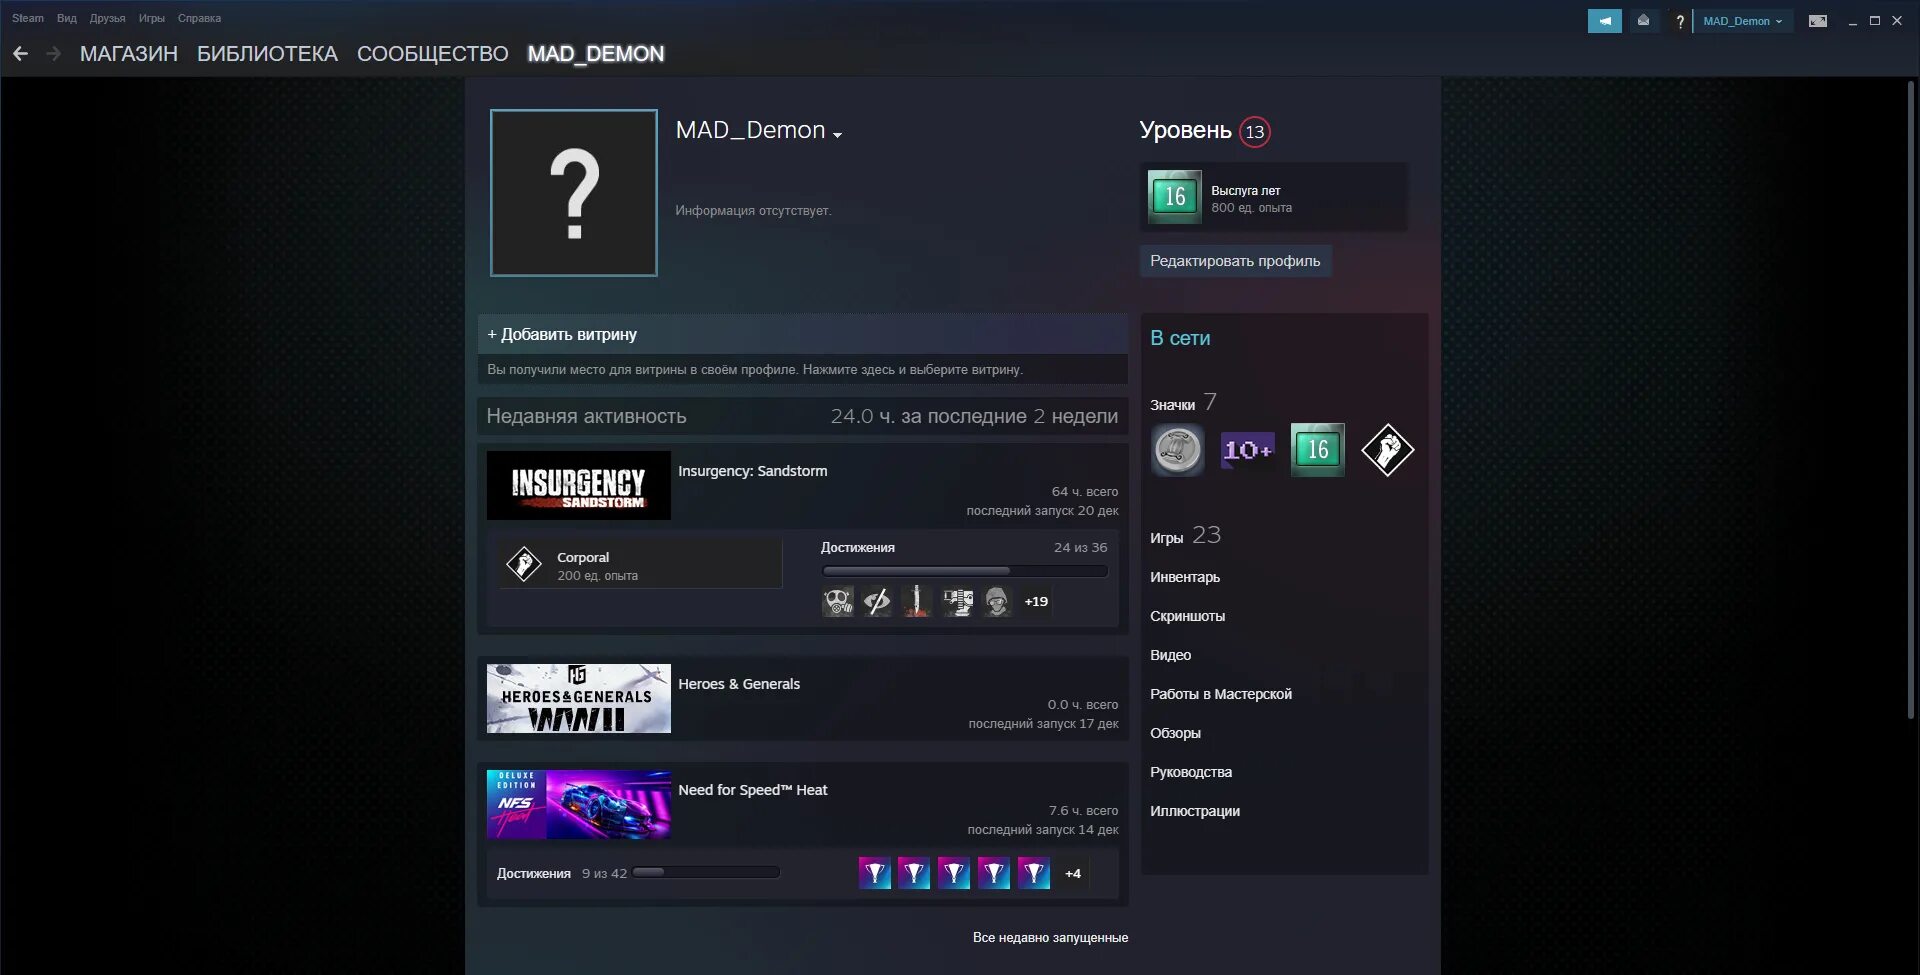This screenshot has height=975, width=1920.
Task: Open the Друзья menu
Action: [x=108, y=18]
